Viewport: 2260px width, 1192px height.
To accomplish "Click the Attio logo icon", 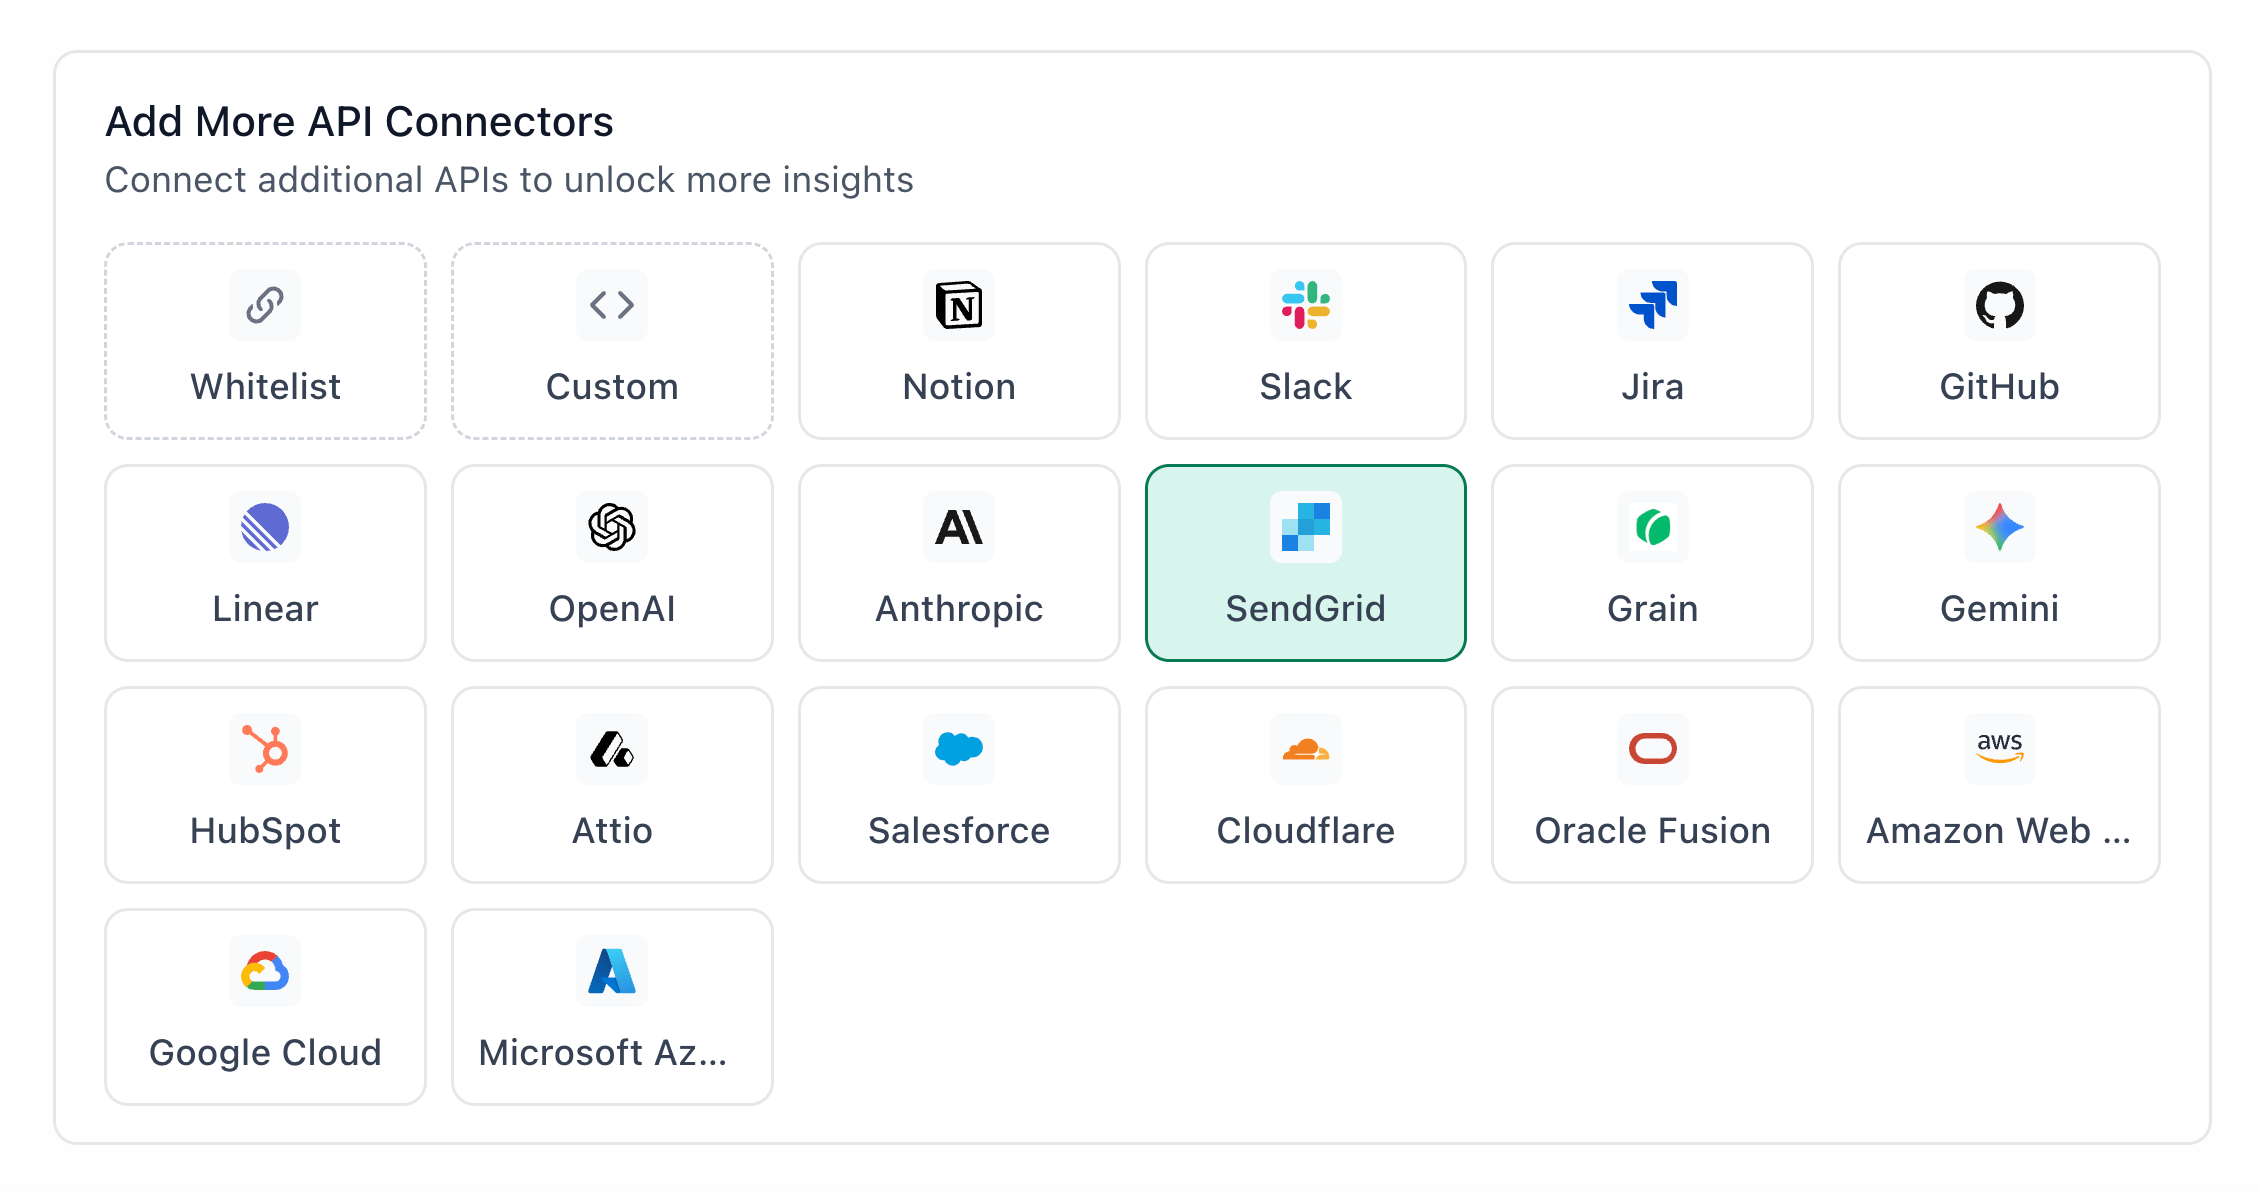I will point(612,749).
